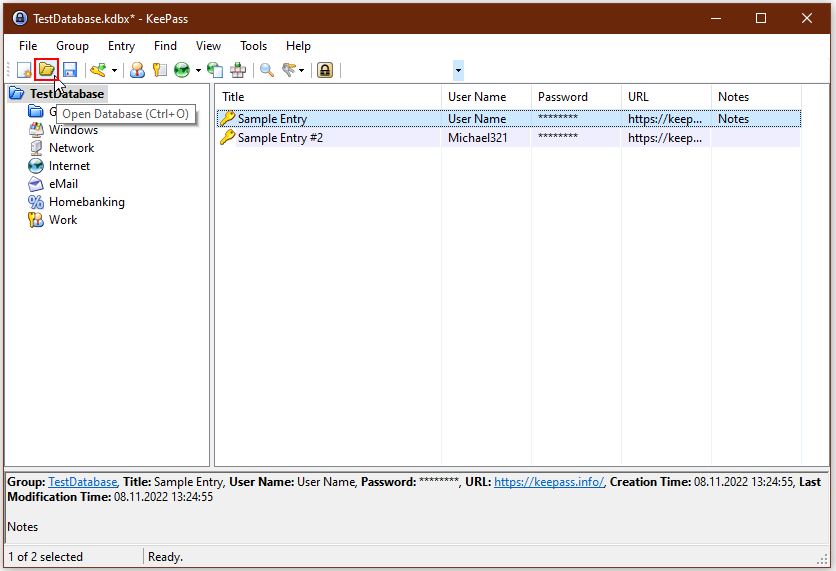
Task: Click the Internet group globe icon
Action: click(36, 166)
